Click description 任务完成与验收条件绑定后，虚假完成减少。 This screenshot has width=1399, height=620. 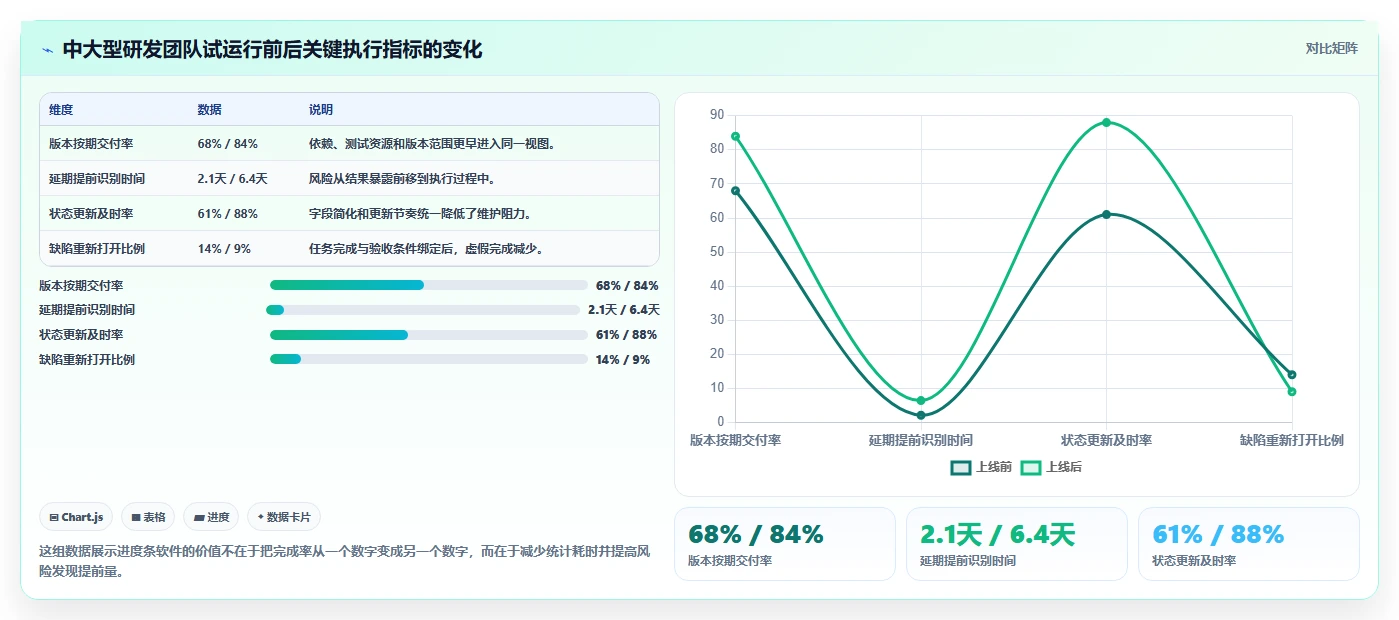pyautogui.click(x=426, y=249)
